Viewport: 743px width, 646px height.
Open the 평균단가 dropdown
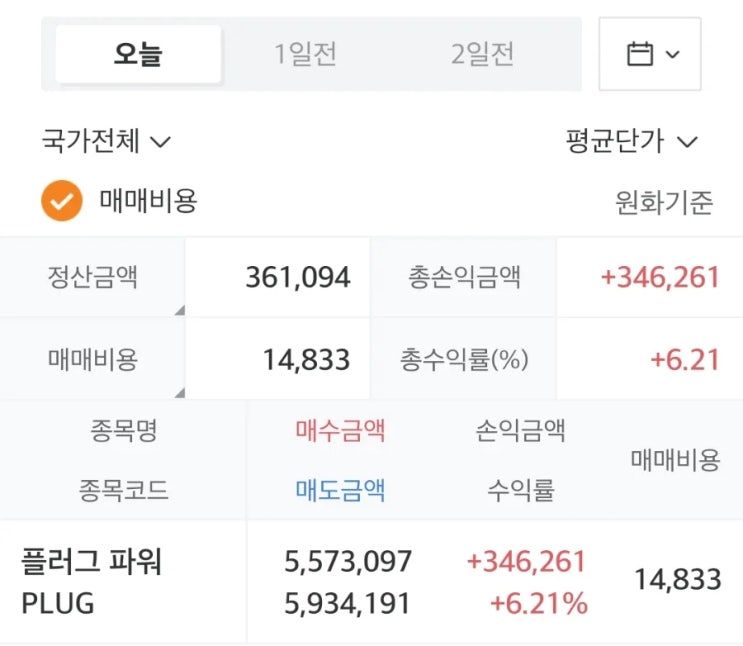[630, 141]
